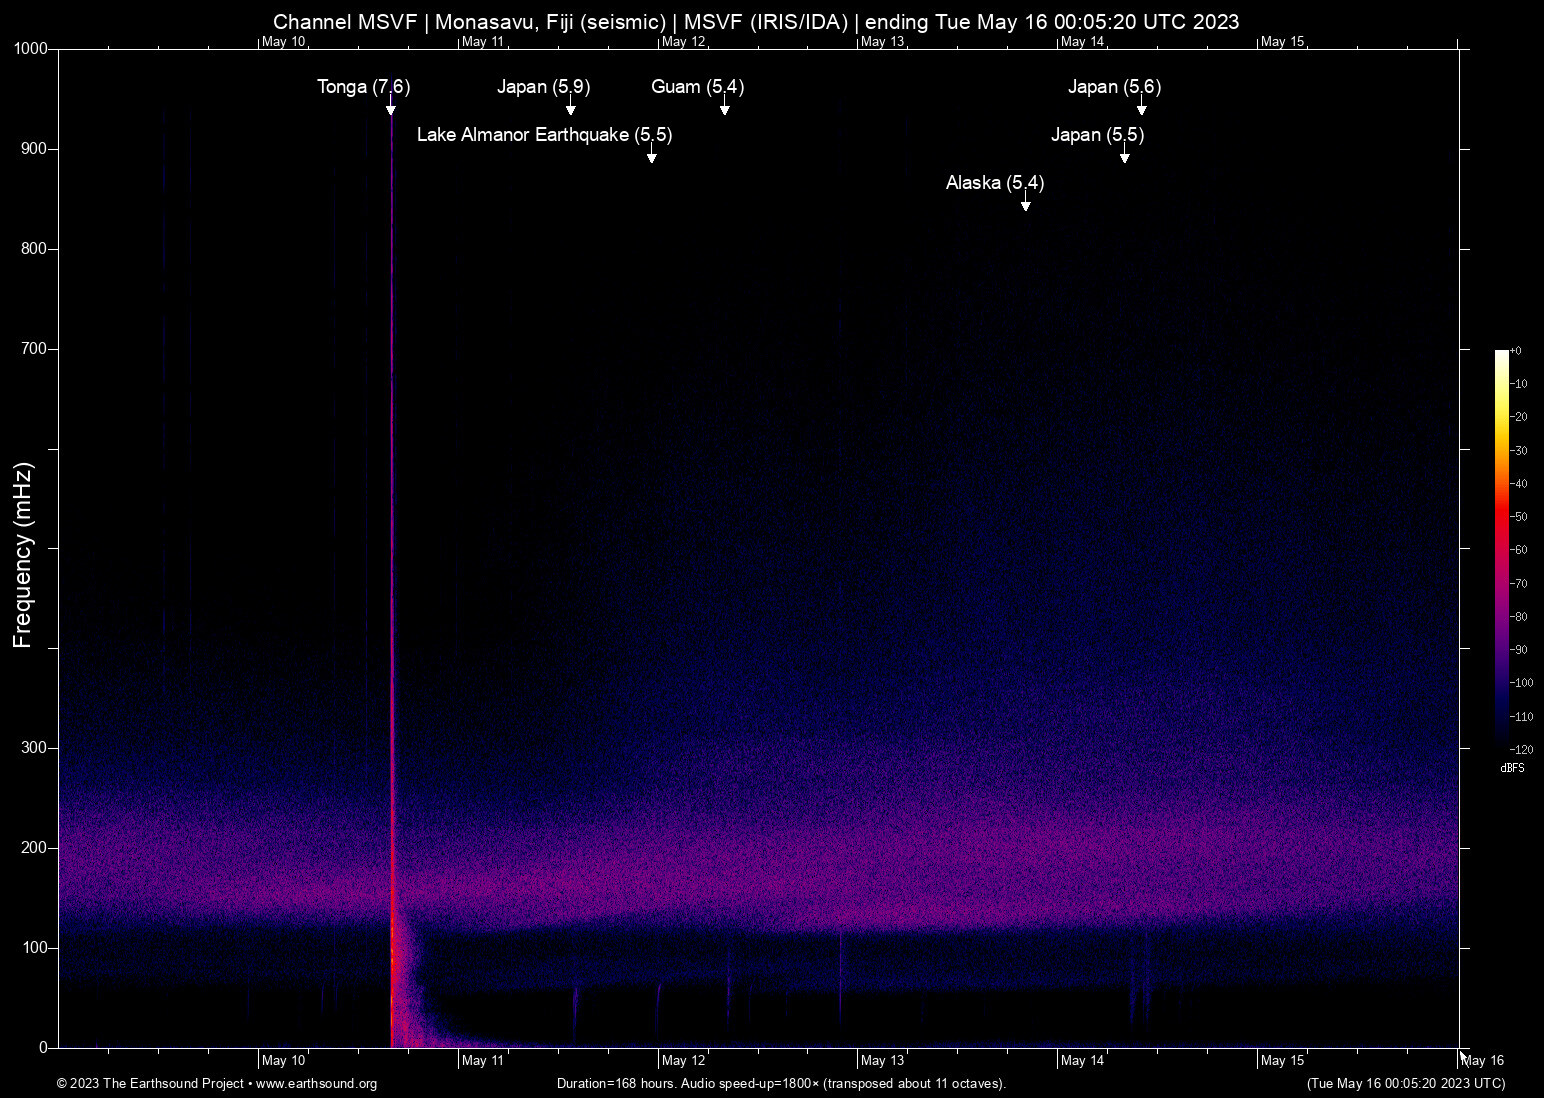Click the dBFS colour scale bar
Image resolution: width=1544 pixels, height=1098 pixels.
click(1502, 549)
